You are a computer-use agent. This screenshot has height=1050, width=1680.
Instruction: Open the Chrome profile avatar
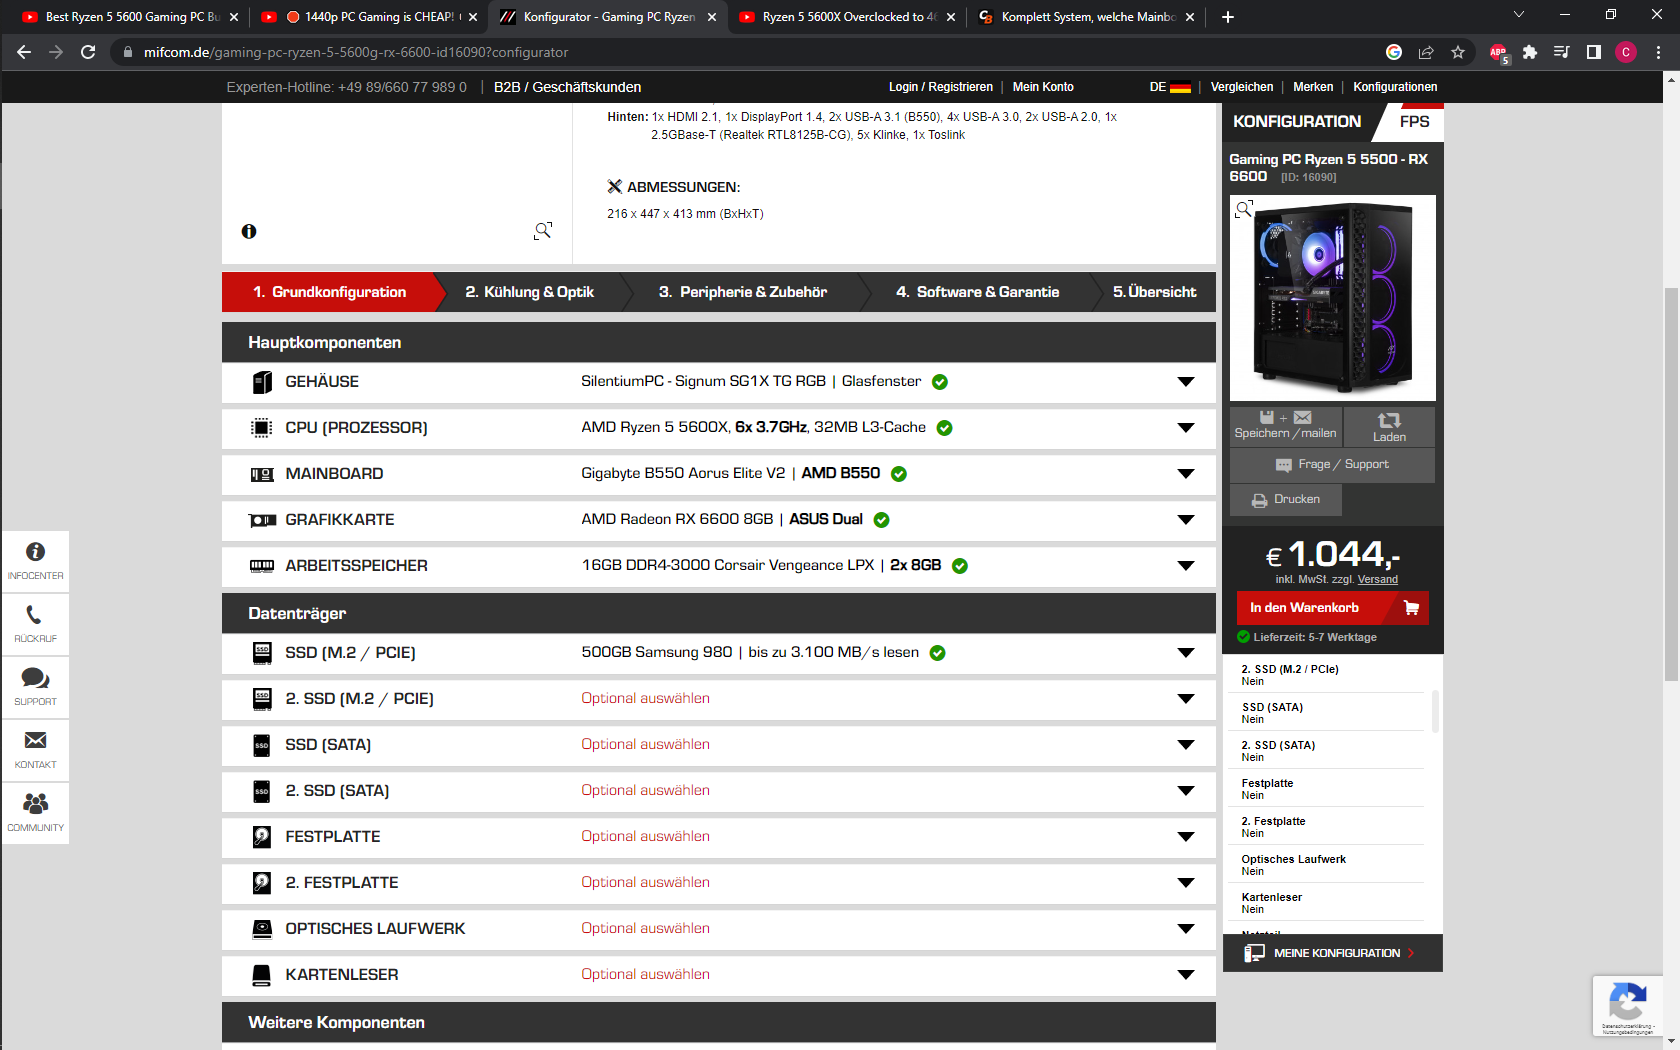1626,52
